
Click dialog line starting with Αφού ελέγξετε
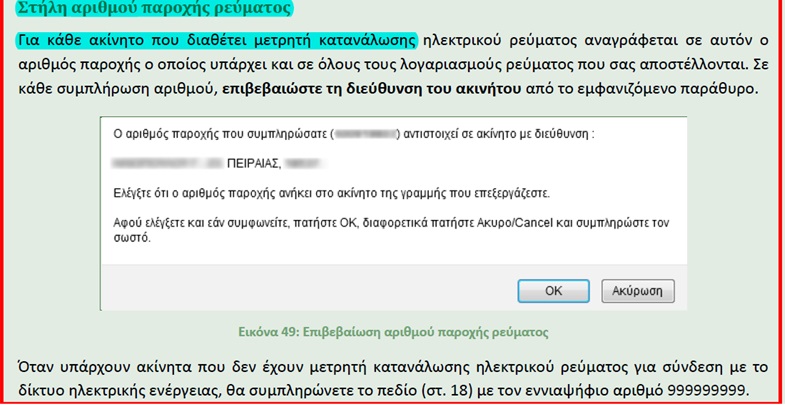tap(380, 221)
